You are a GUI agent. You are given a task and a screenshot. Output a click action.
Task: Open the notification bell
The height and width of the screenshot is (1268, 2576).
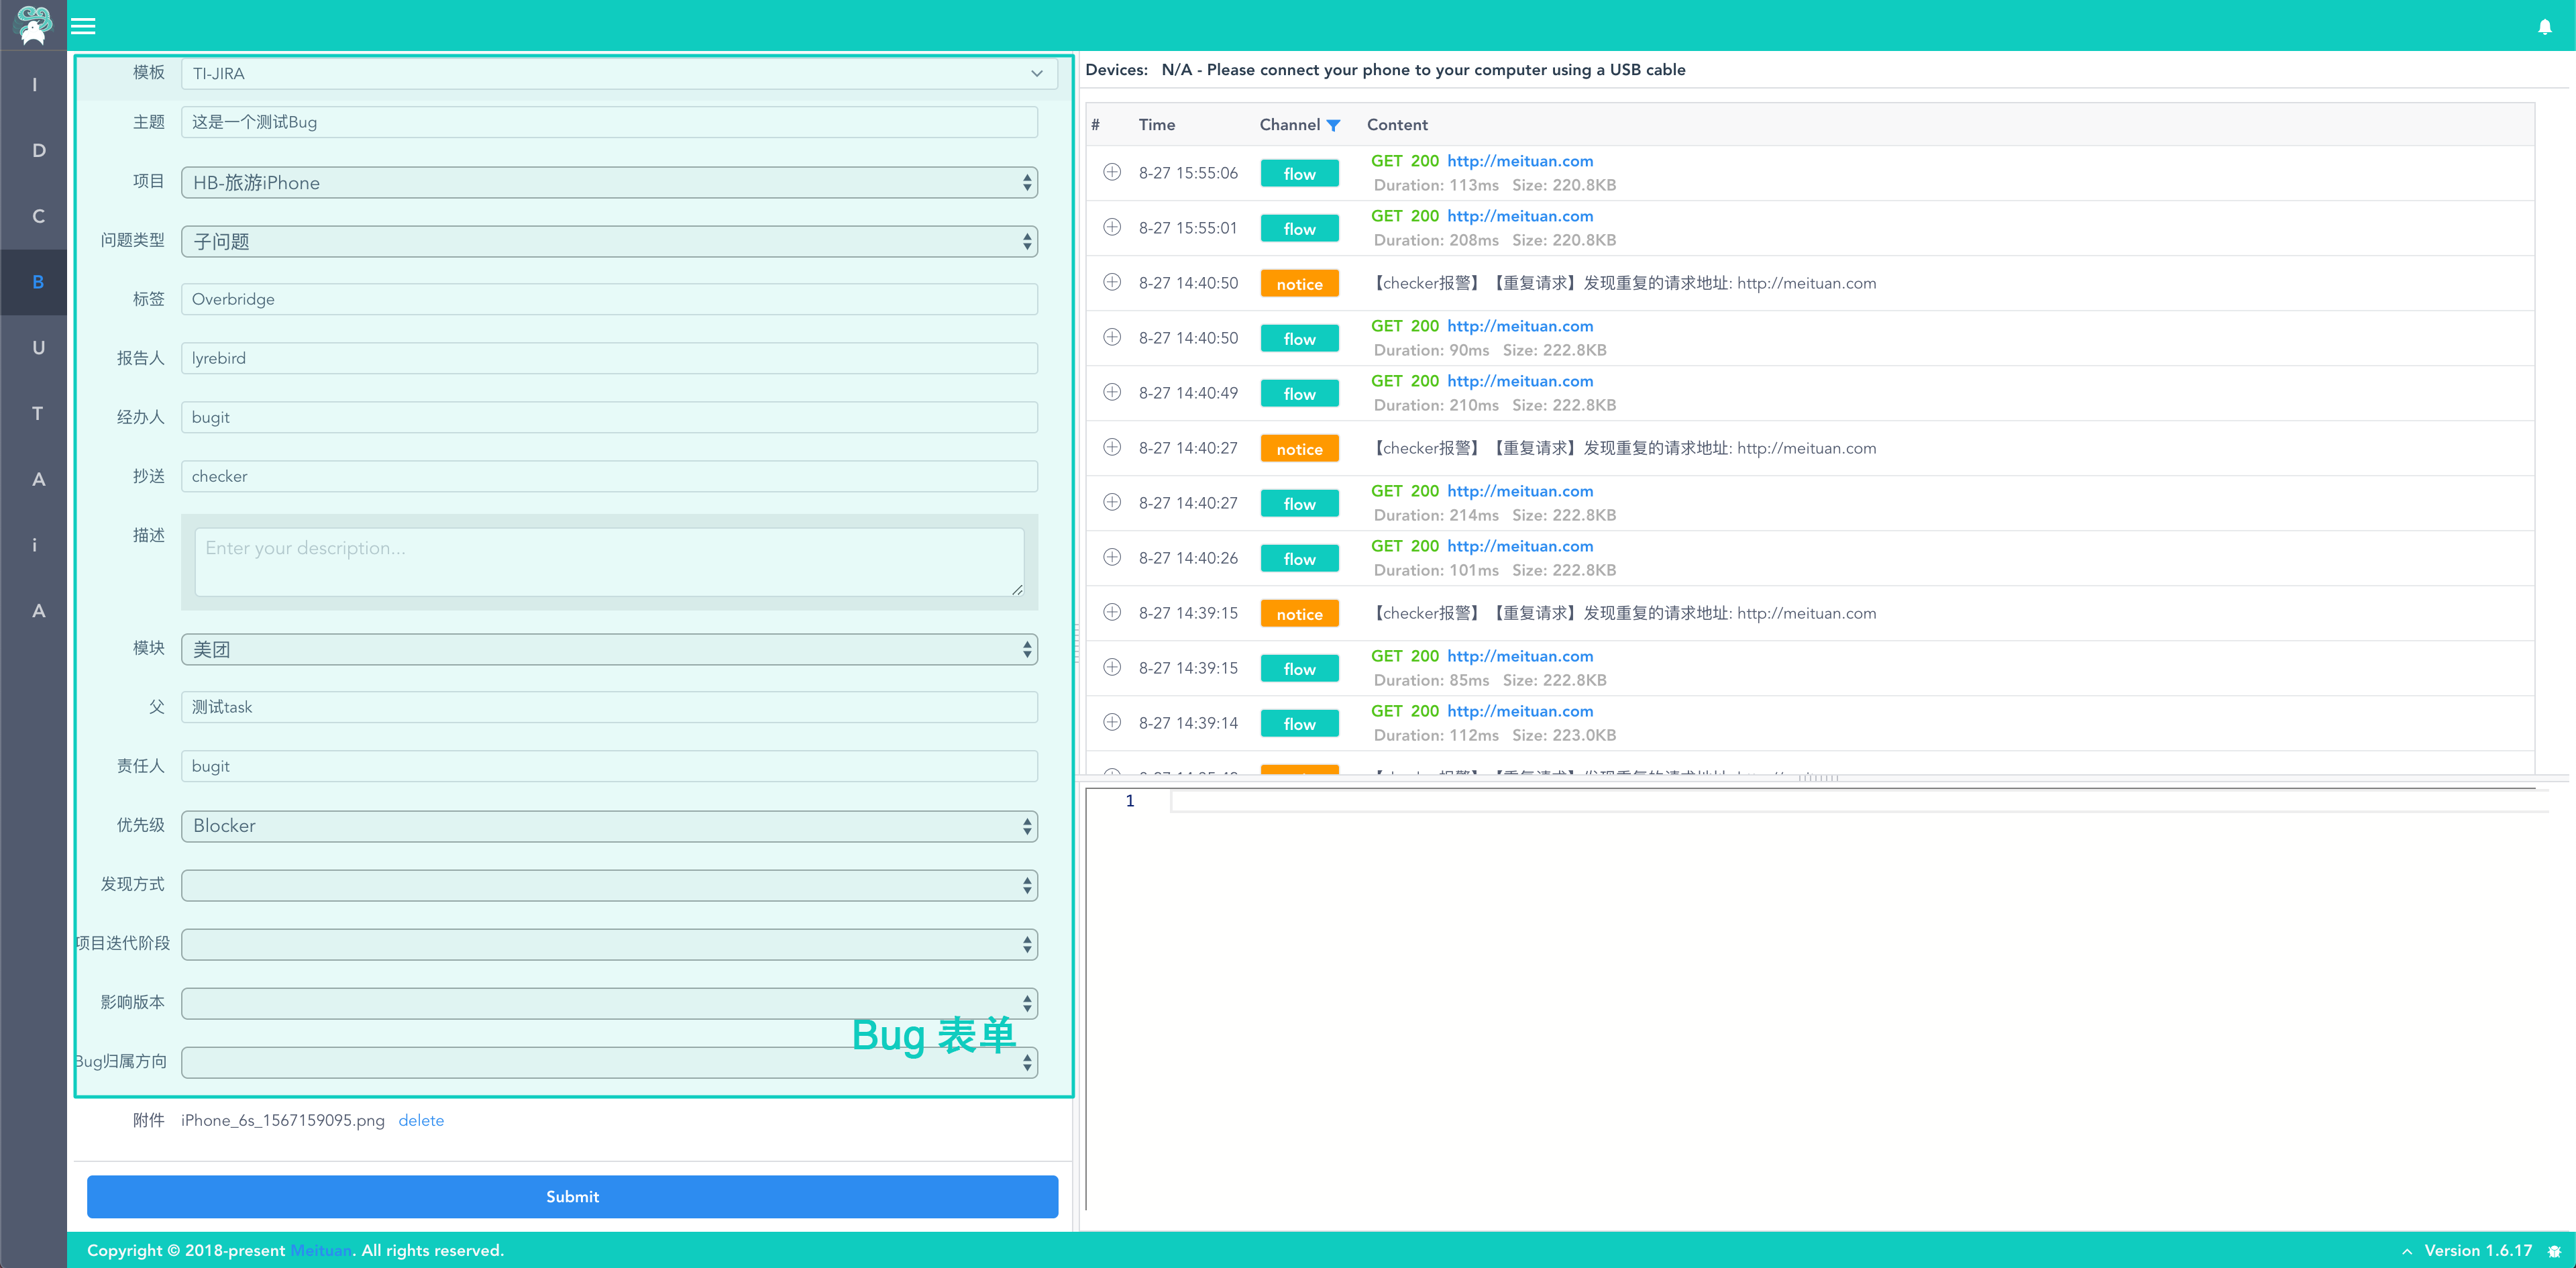[x=2544, y=27]
